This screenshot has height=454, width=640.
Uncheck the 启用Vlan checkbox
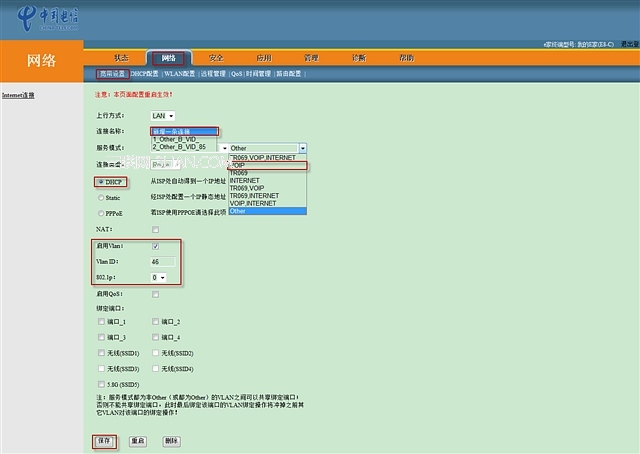click(156, 246)
